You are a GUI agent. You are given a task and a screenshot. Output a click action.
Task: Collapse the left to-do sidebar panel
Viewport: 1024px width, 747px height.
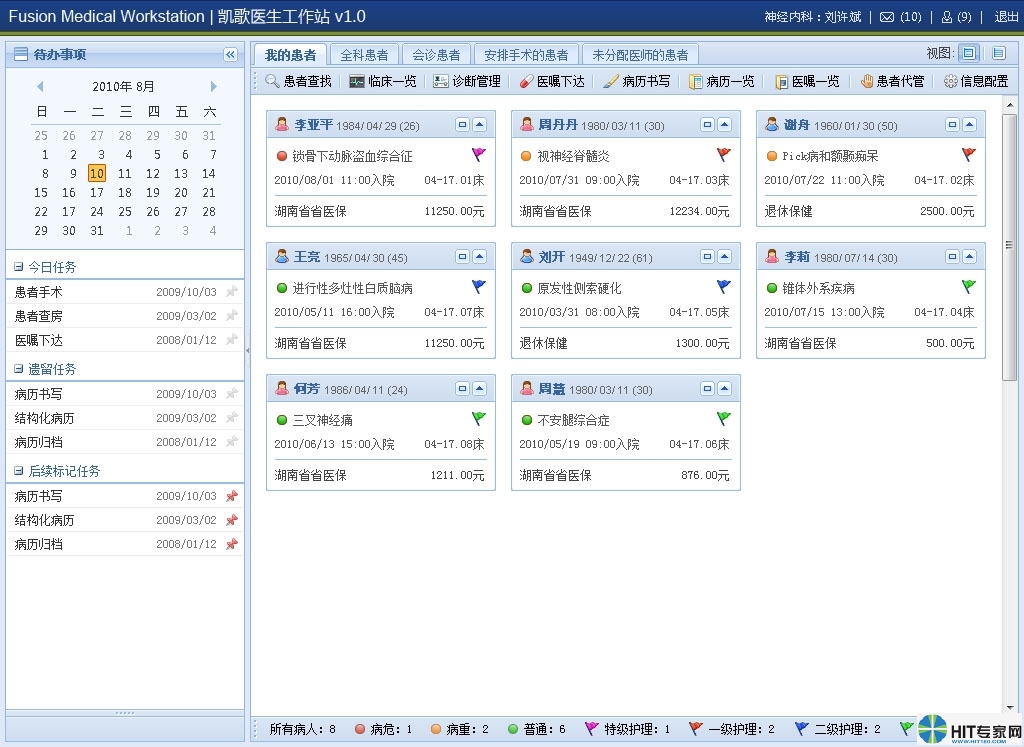click(x=230, y=54)
